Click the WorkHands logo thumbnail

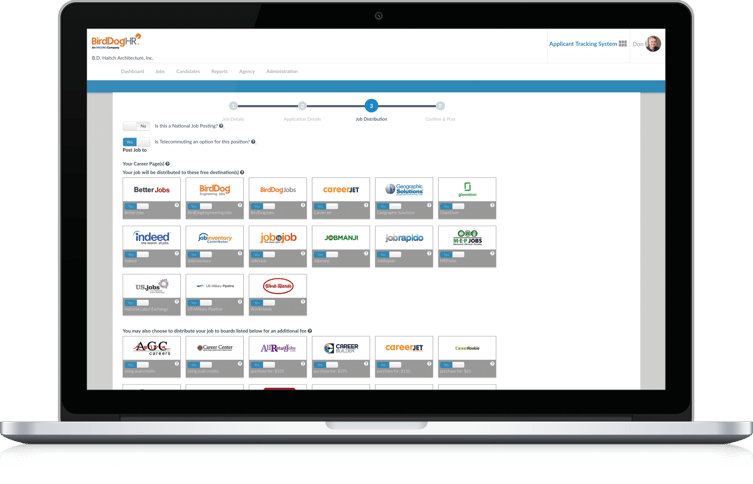[x=278, y=286]
